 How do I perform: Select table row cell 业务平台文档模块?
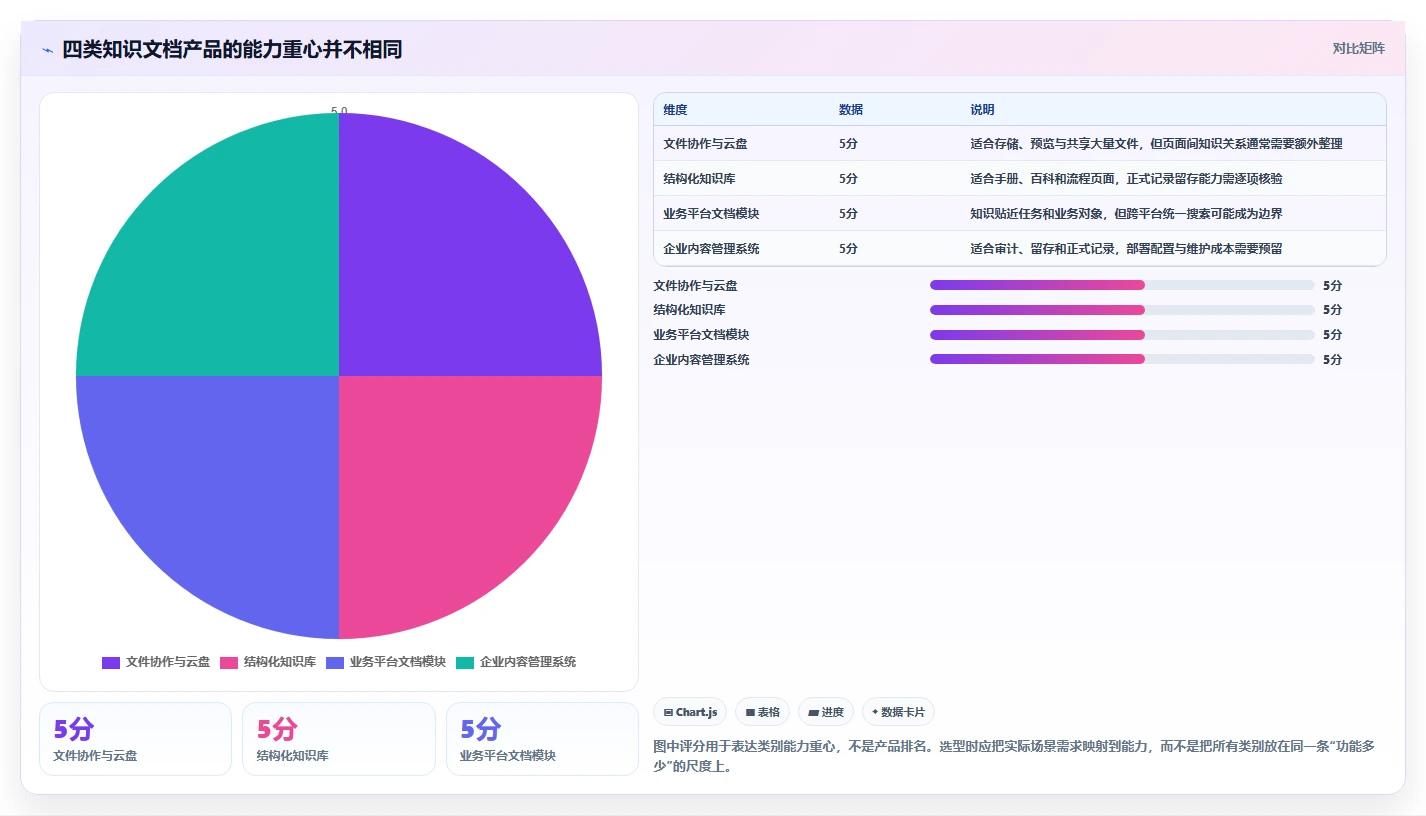pos(711,214)
